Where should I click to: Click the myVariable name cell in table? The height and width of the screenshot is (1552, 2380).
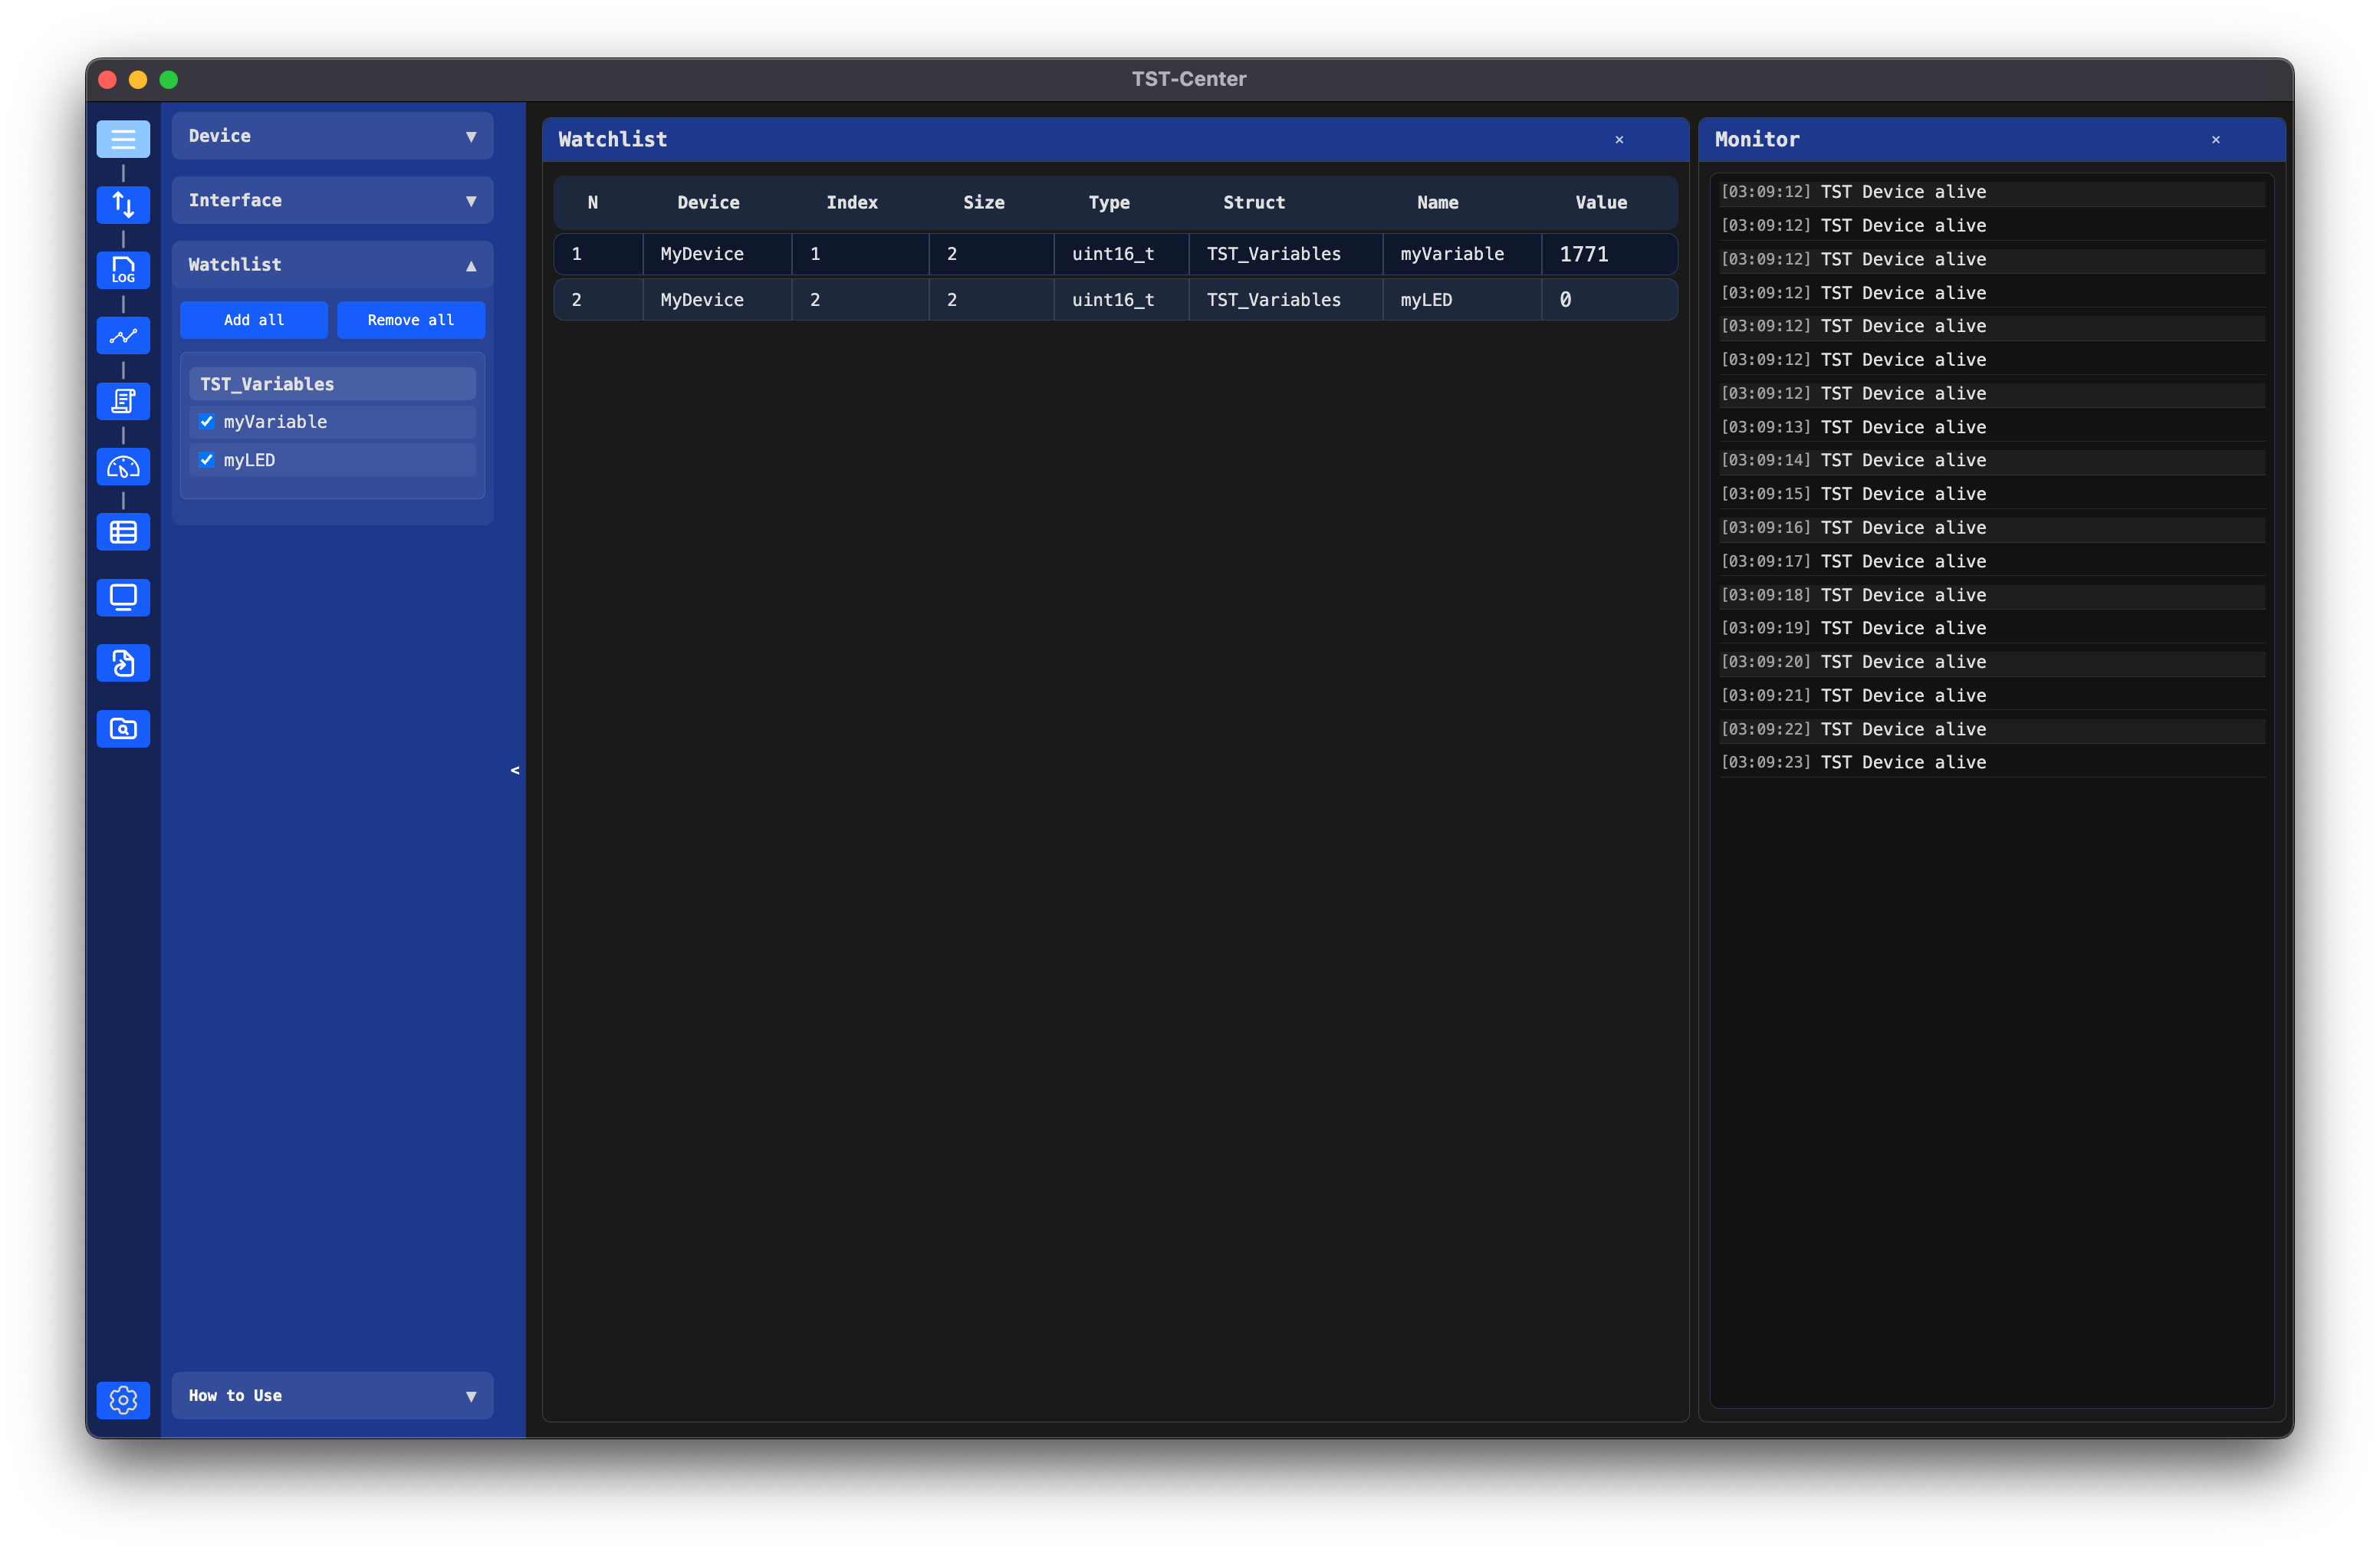[1462, 254]
